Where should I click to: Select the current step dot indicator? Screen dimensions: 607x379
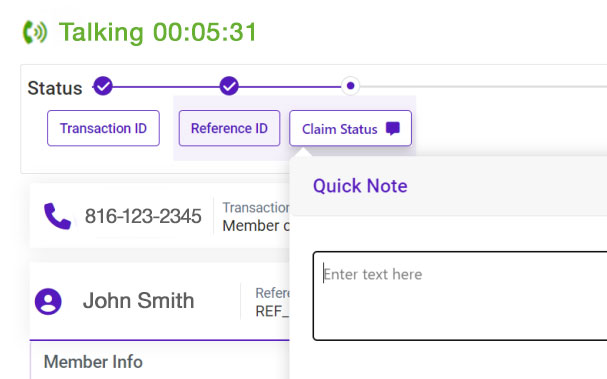[x=350, y=86]
